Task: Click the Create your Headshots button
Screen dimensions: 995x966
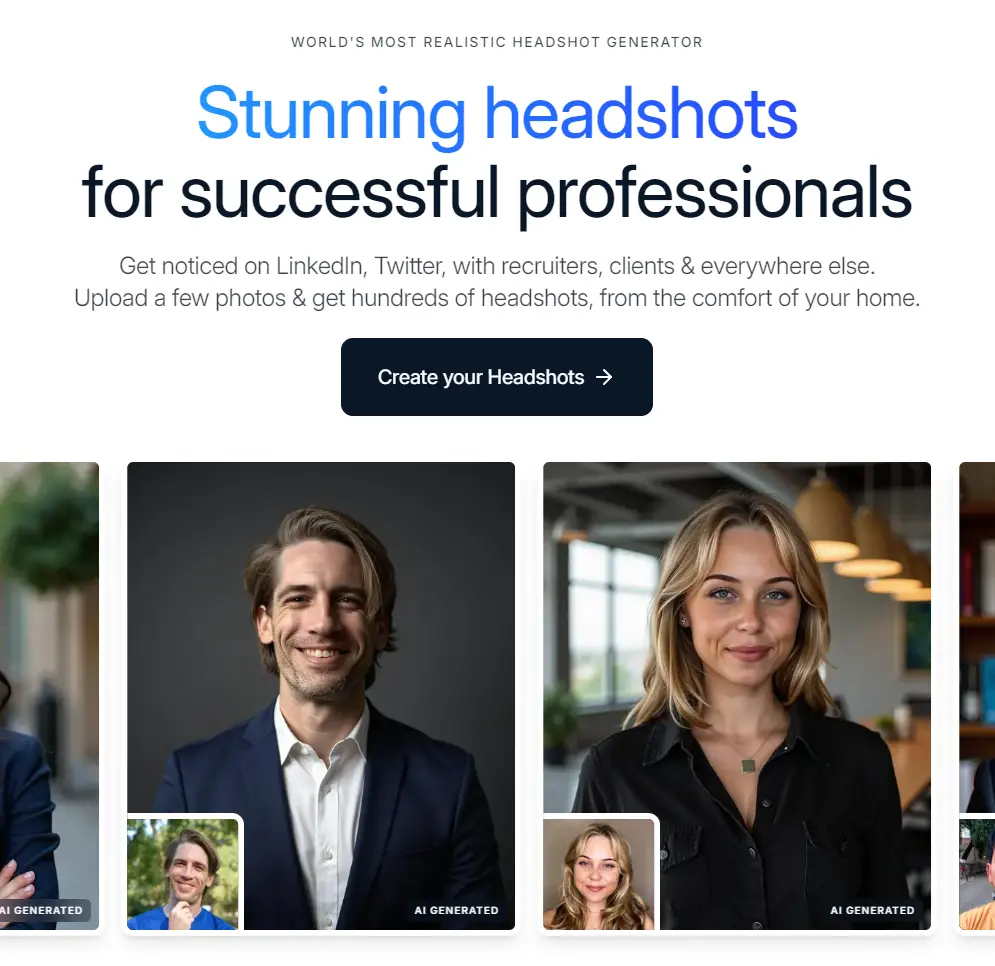Action: pos(496,377)
